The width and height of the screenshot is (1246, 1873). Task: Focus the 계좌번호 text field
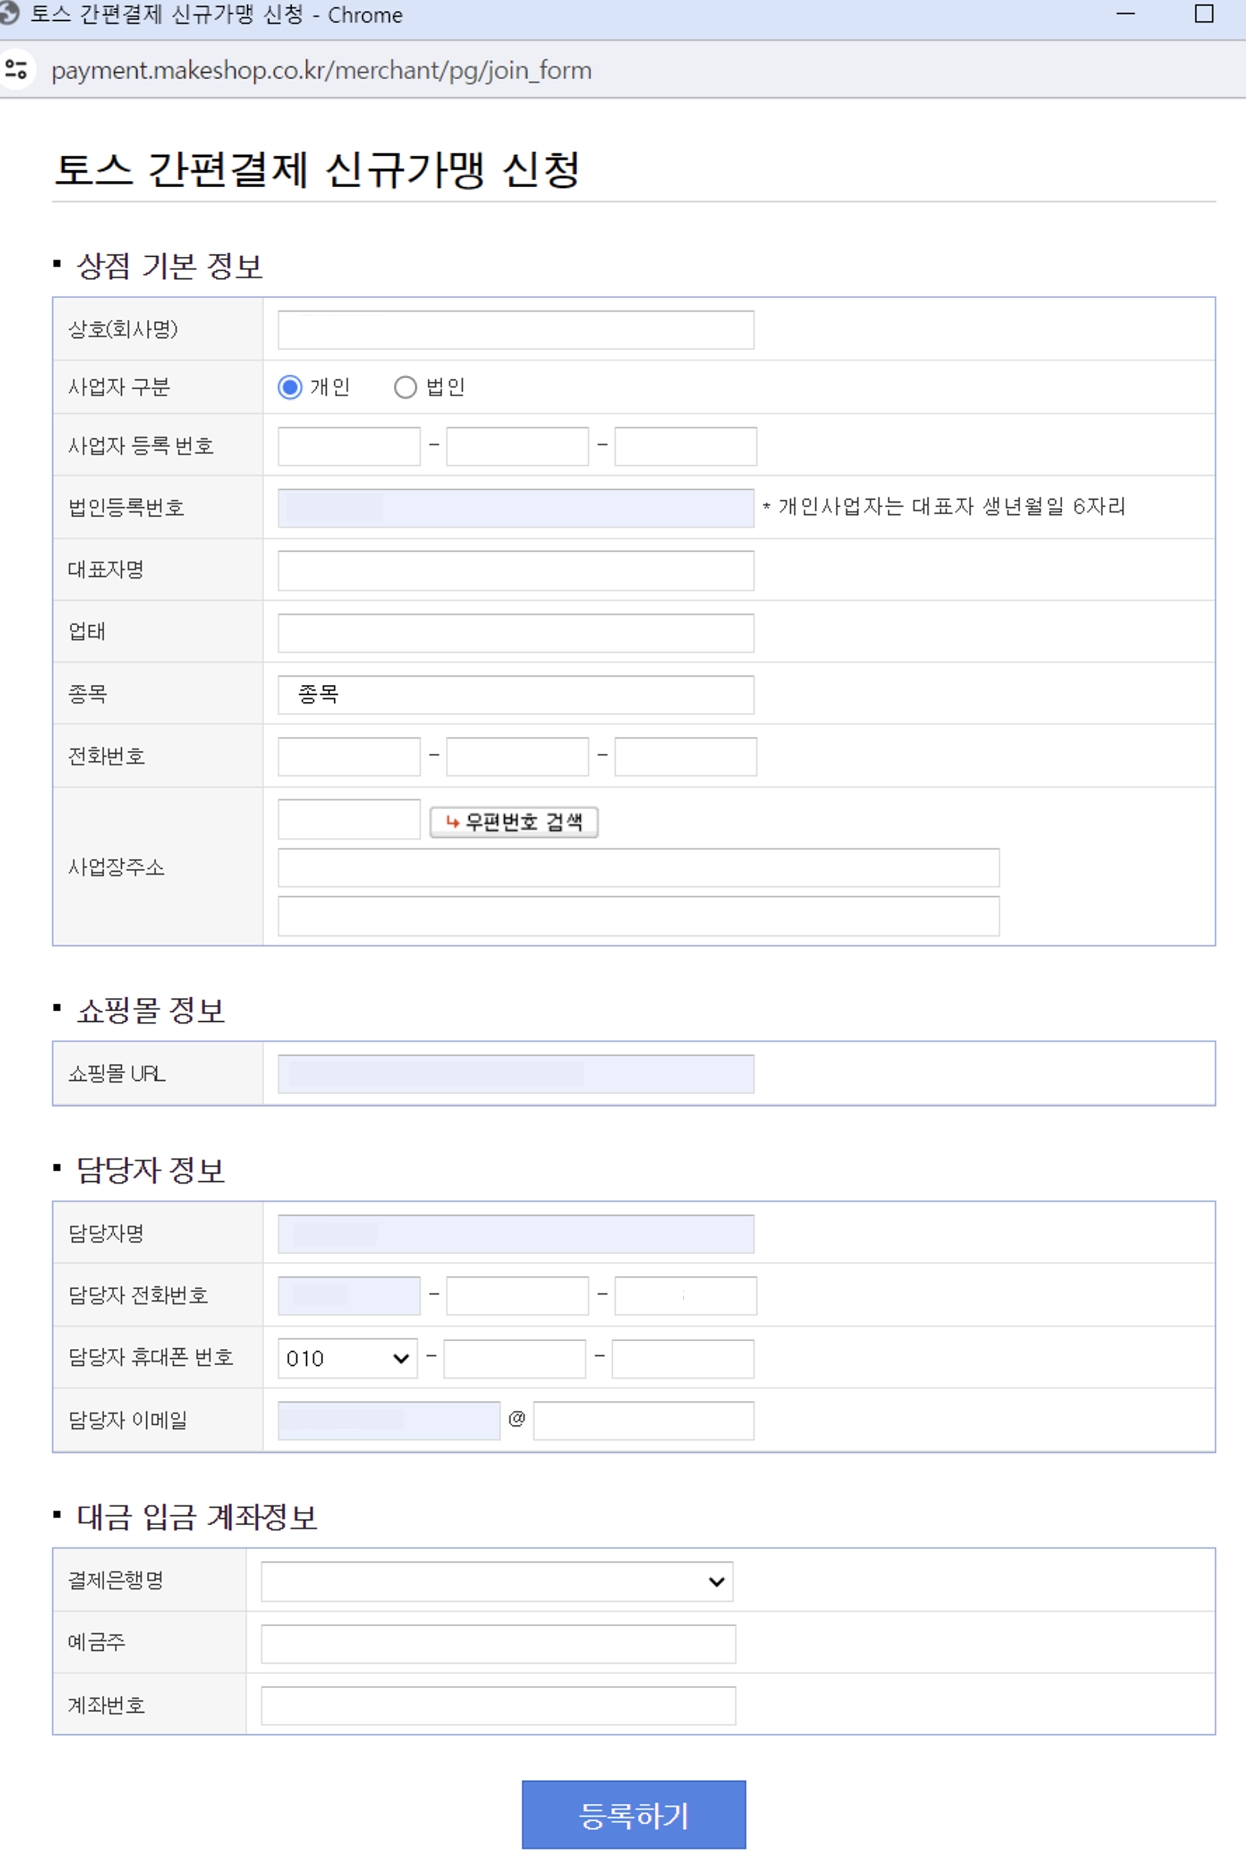pyautogui.click(x=498, y=1706)
